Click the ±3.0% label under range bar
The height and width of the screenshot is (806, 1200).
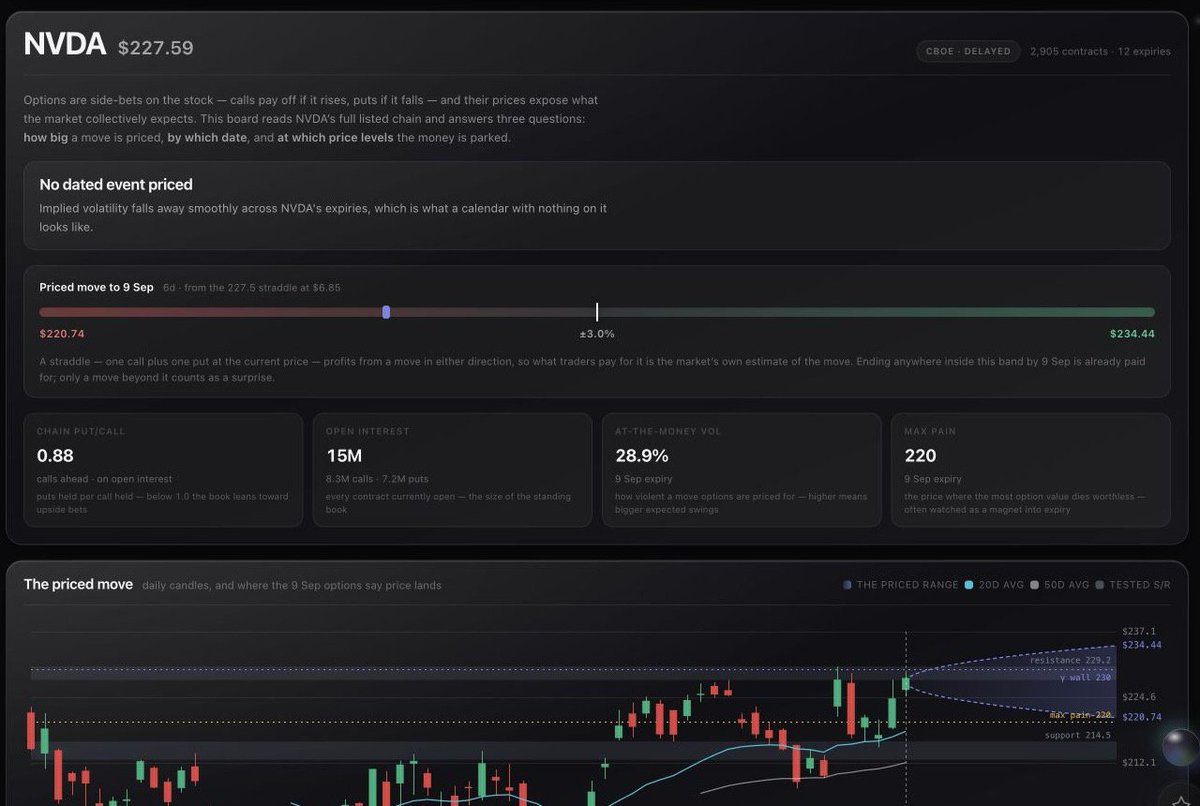click(x=597, y=334)
